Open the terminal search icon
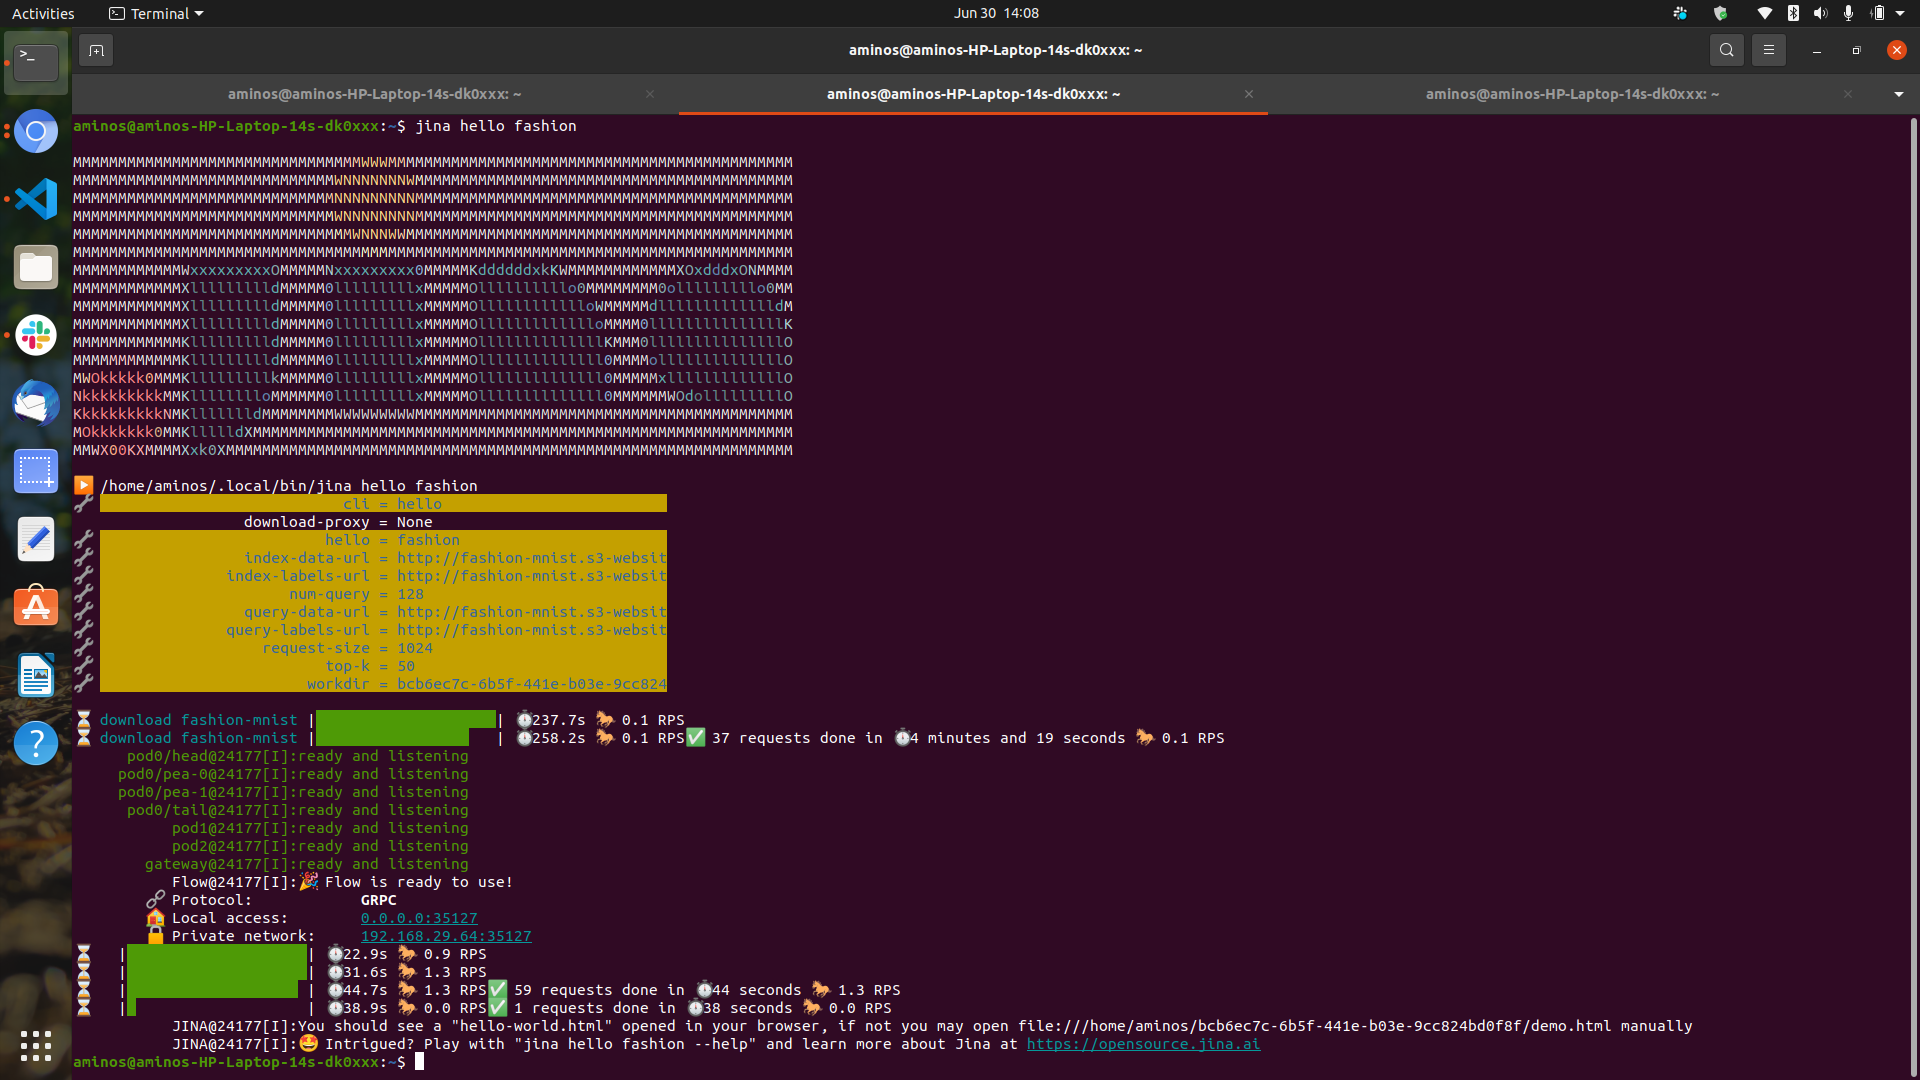This screenshot has width=1920, height=1080. (x=1726, y=50)
